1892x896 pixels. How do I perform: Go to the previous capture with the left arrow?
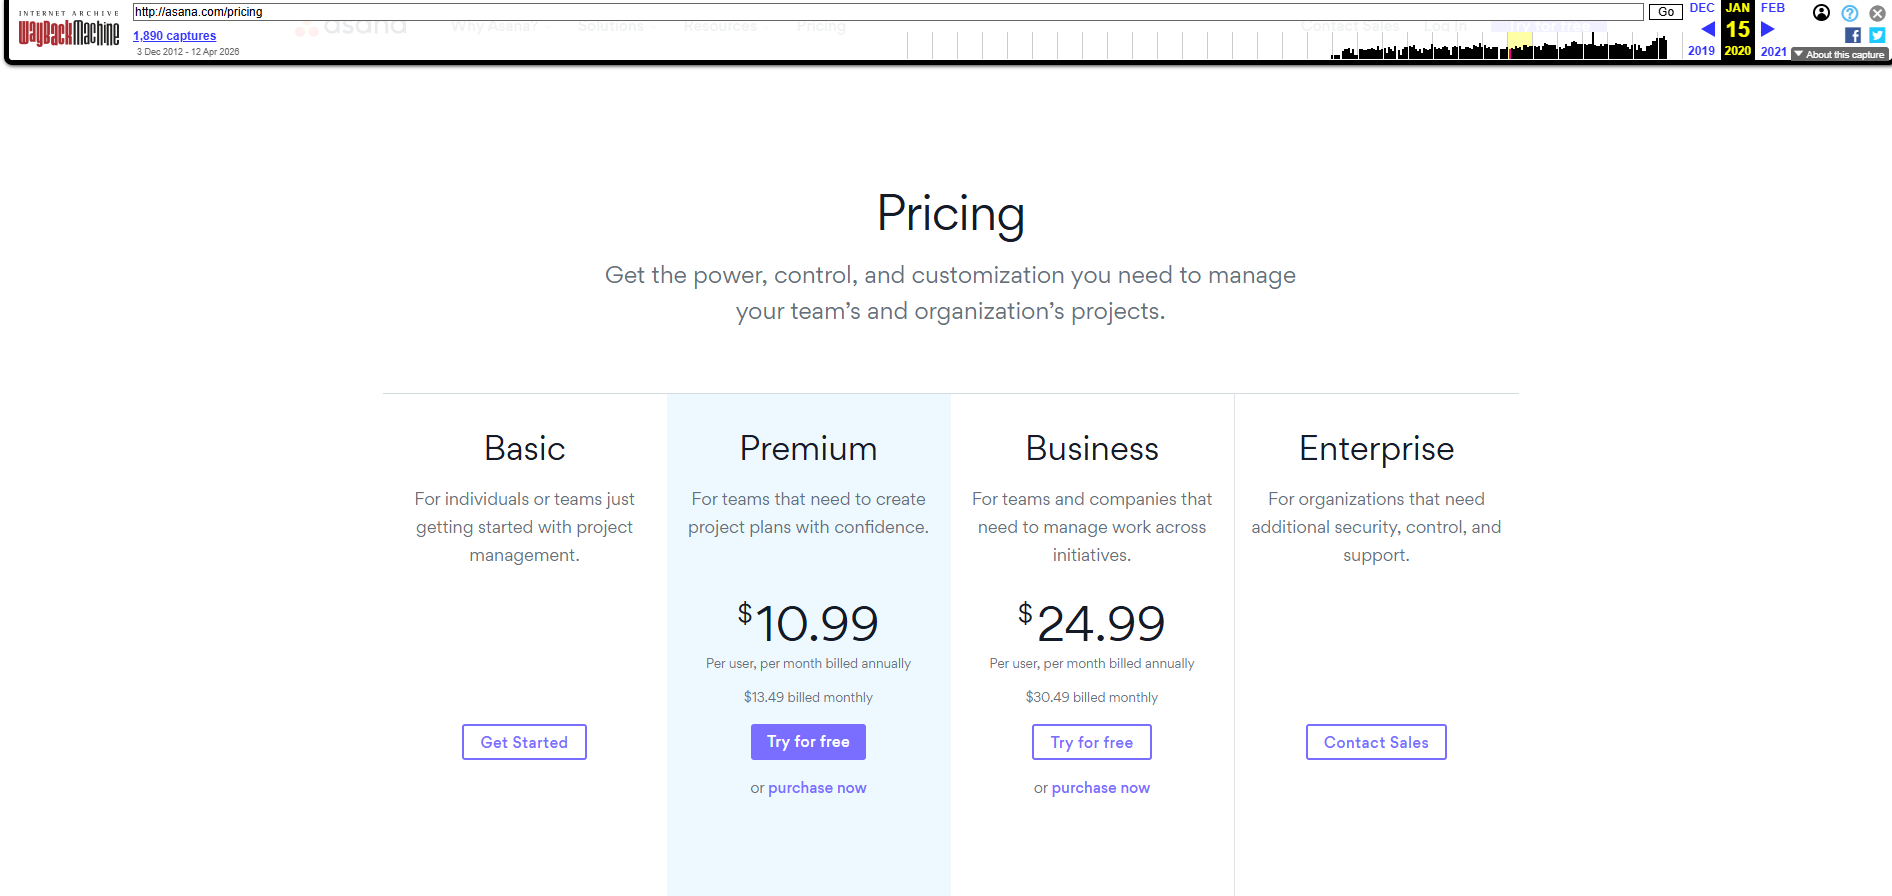1707,29
